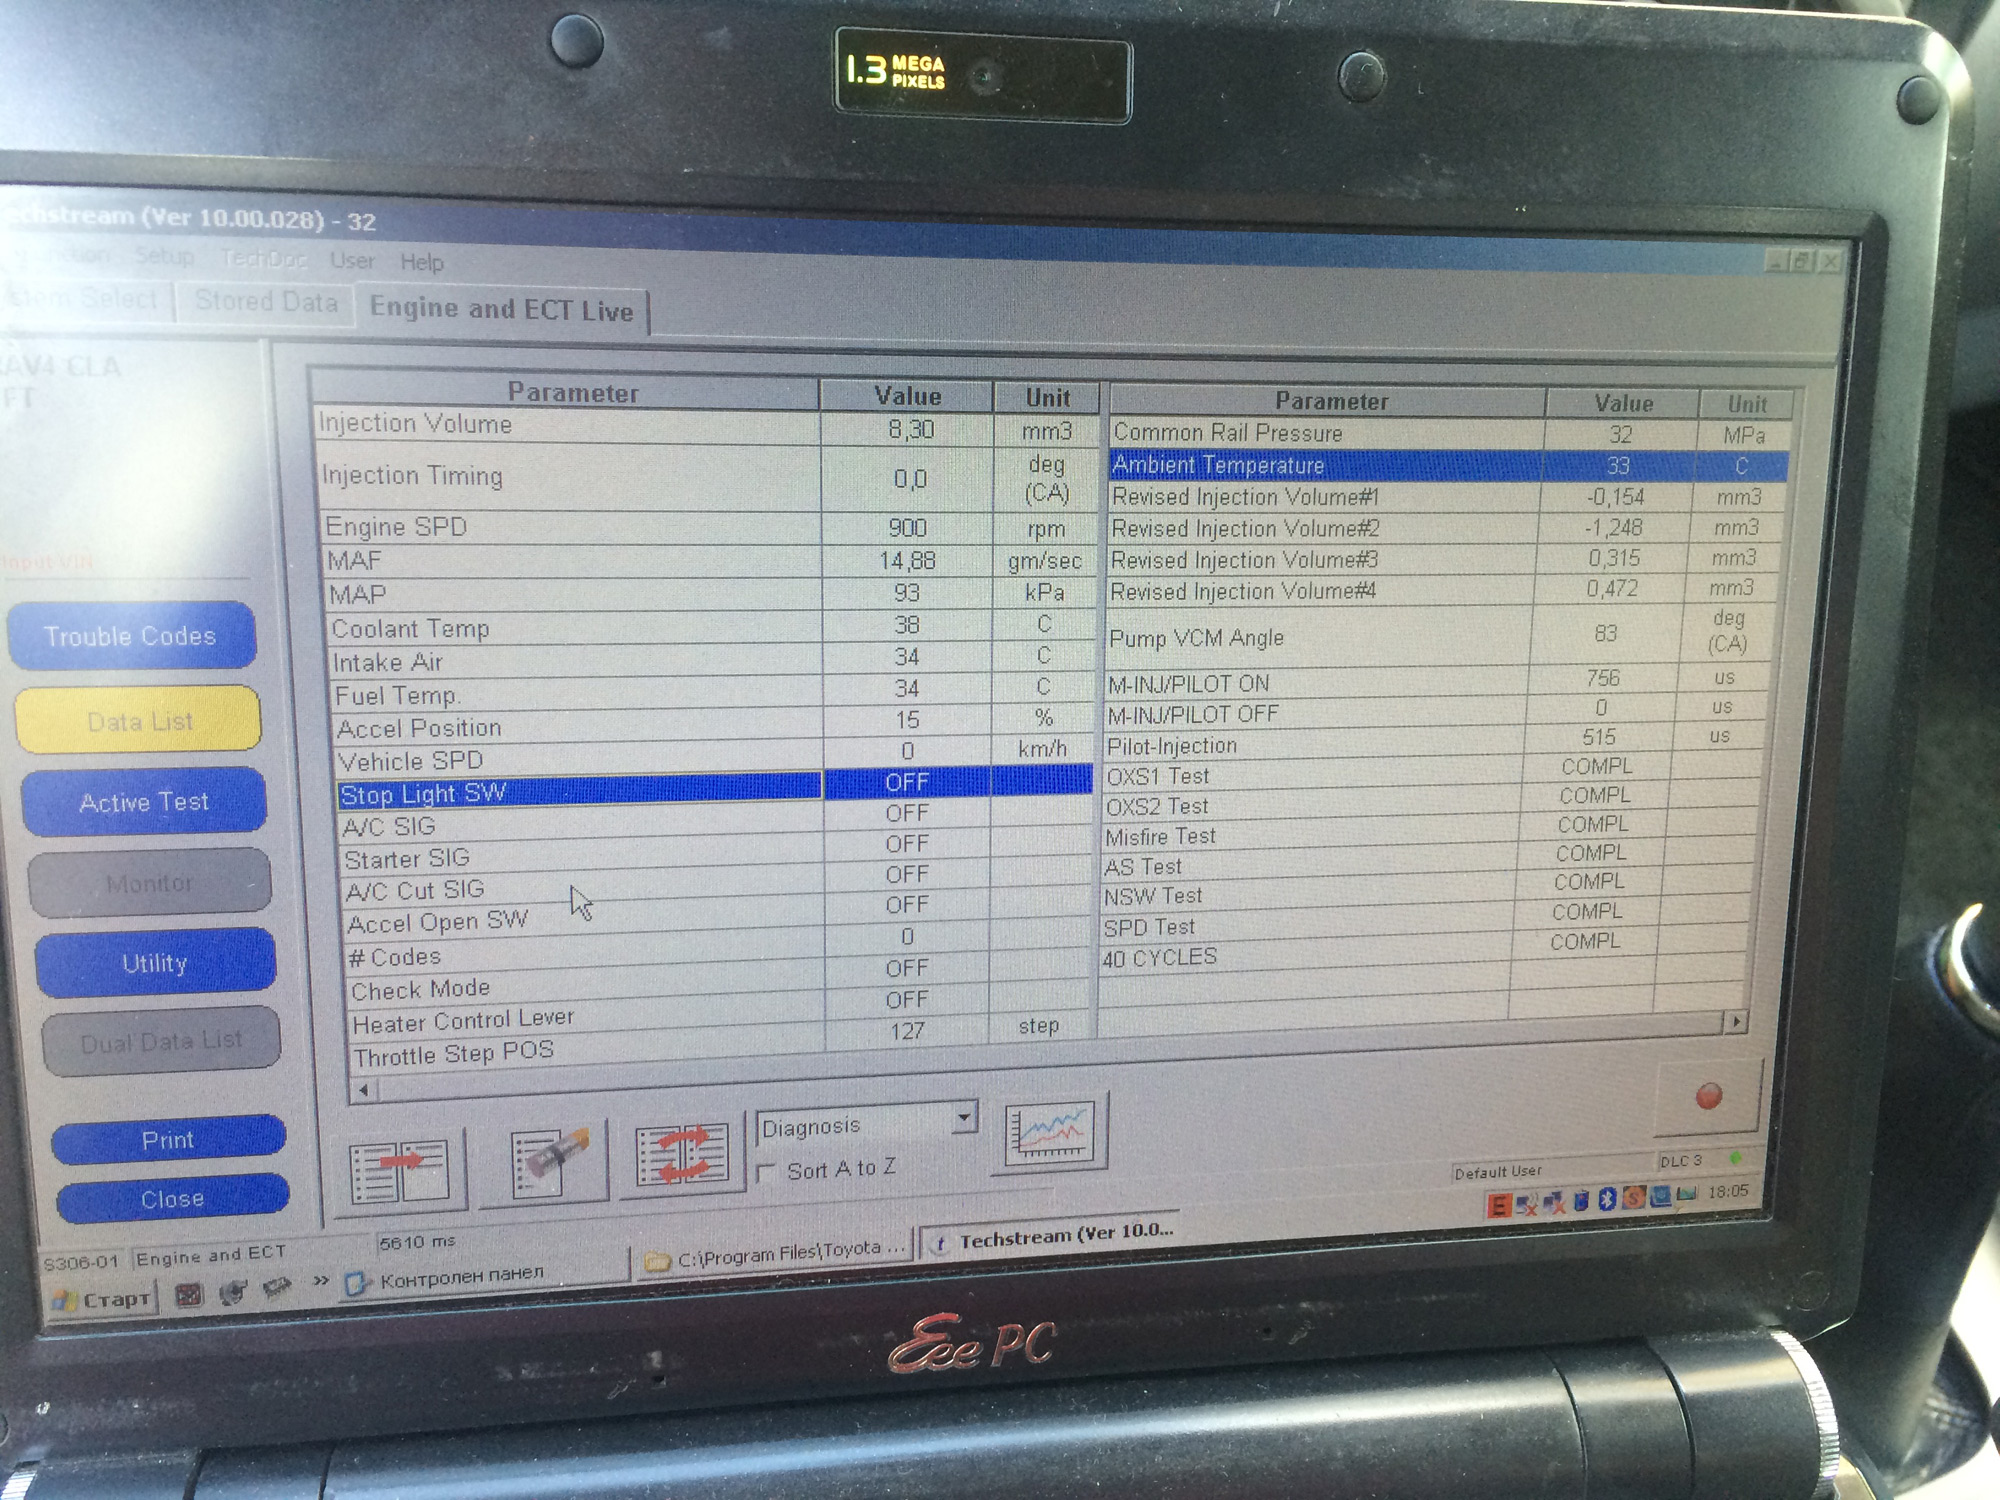This screenshot has width=2000, height=1500.
Task: Open the quick launch overflow chevron
Action: tap(321, 1281)
